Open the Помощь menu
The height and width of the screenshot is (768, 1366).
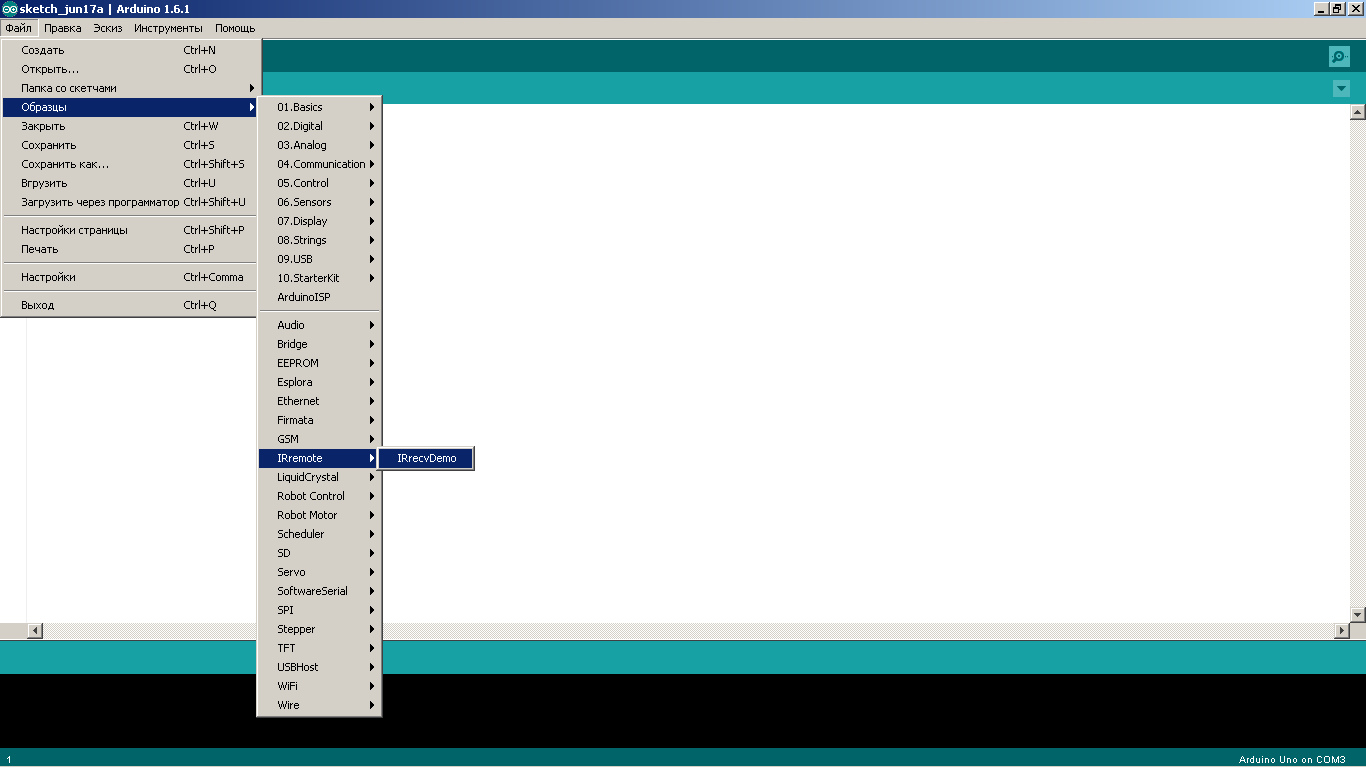coord(235,28)
